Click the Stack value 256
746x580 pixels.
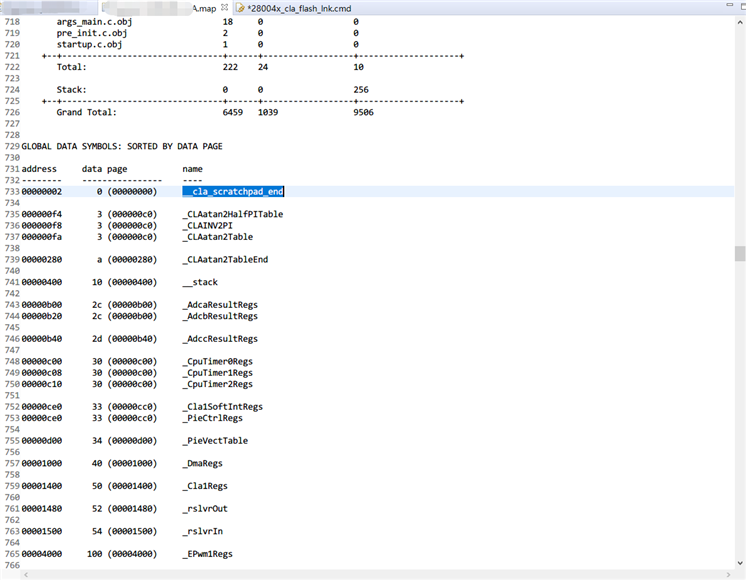pos(361,90)
